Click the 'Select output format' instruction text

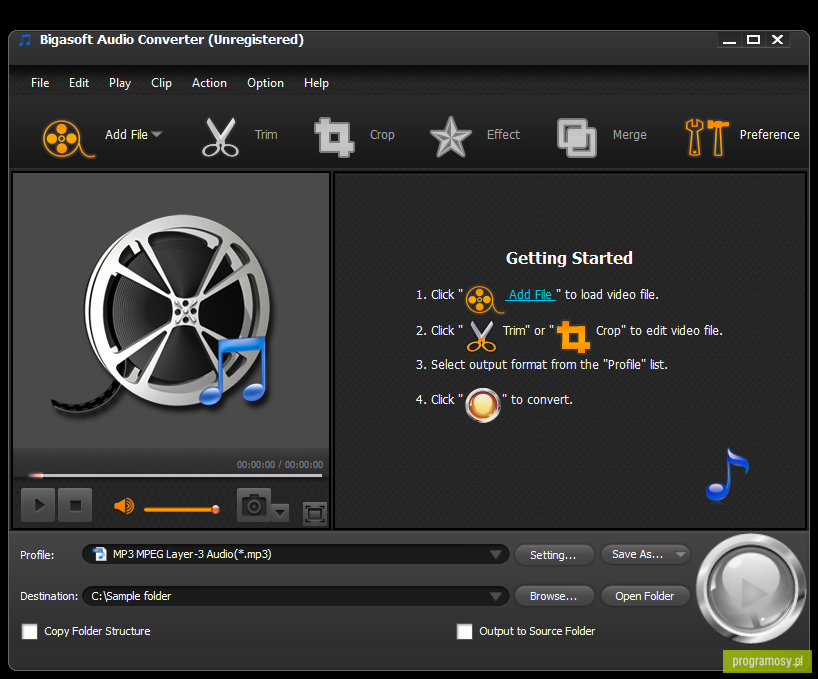(542, 365)
